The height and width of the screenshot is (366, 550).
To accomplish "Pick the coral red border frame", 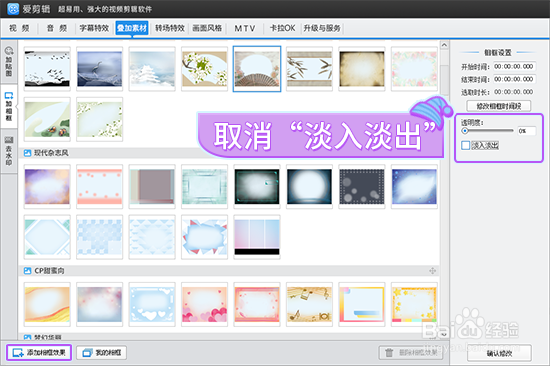I will click(x=257, y=305).
